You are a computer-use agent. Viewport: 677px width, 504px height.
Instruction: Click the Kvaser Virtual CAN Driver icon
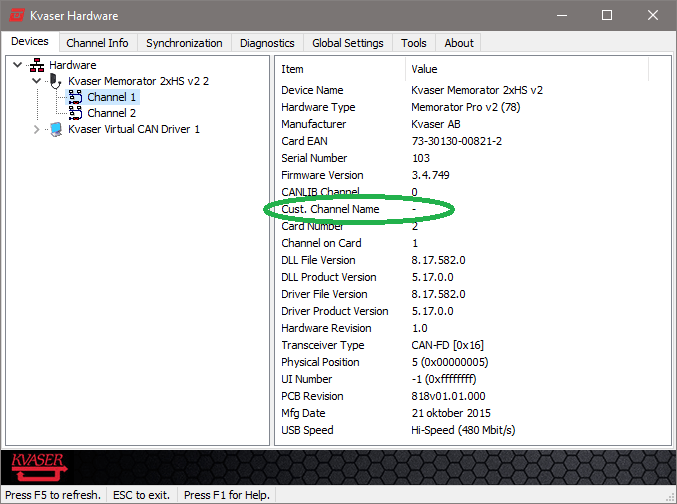tap(56, 129)
